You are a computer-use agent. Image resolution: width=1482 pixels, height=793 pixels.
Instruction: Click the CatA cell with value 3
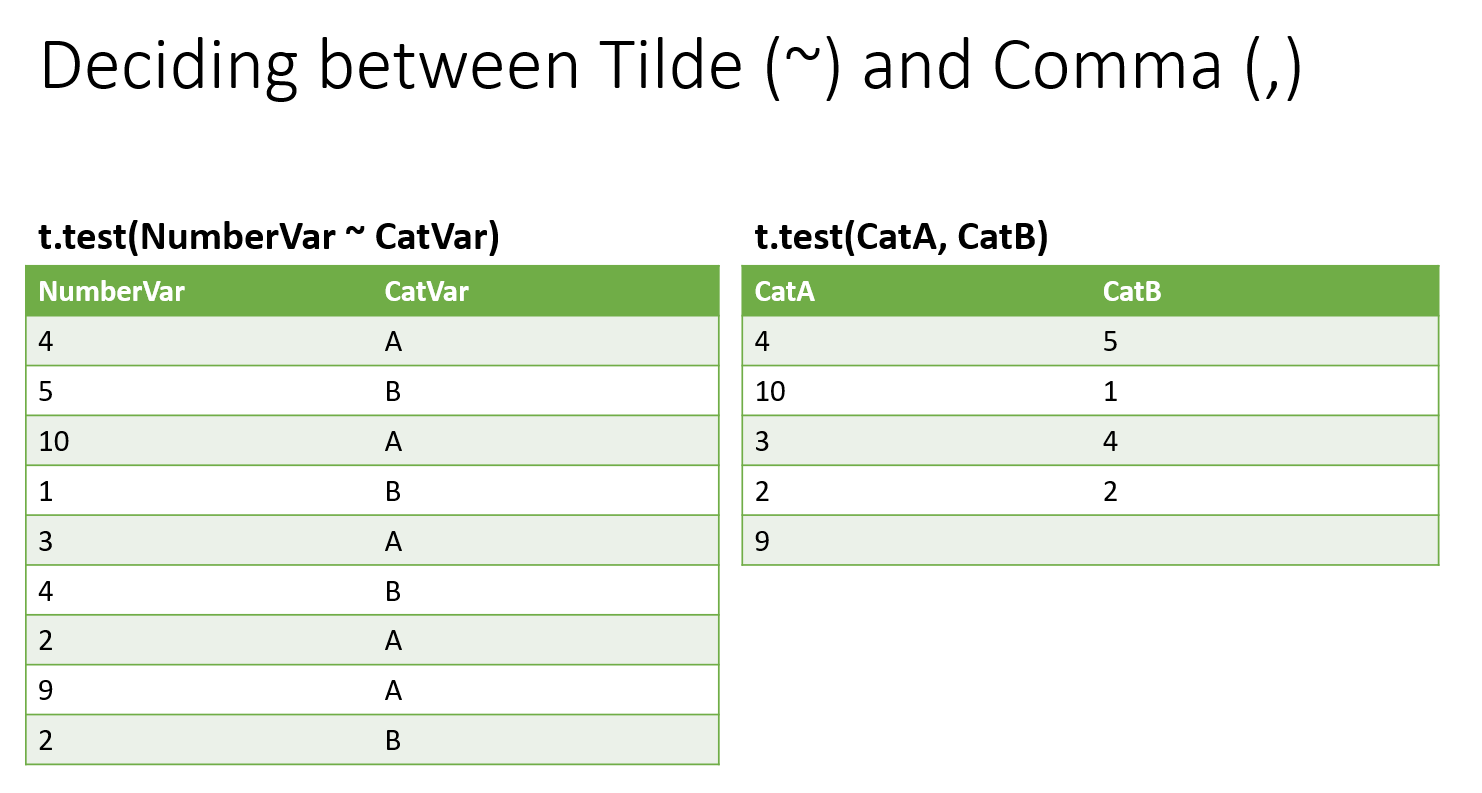[x=916, y=441]
